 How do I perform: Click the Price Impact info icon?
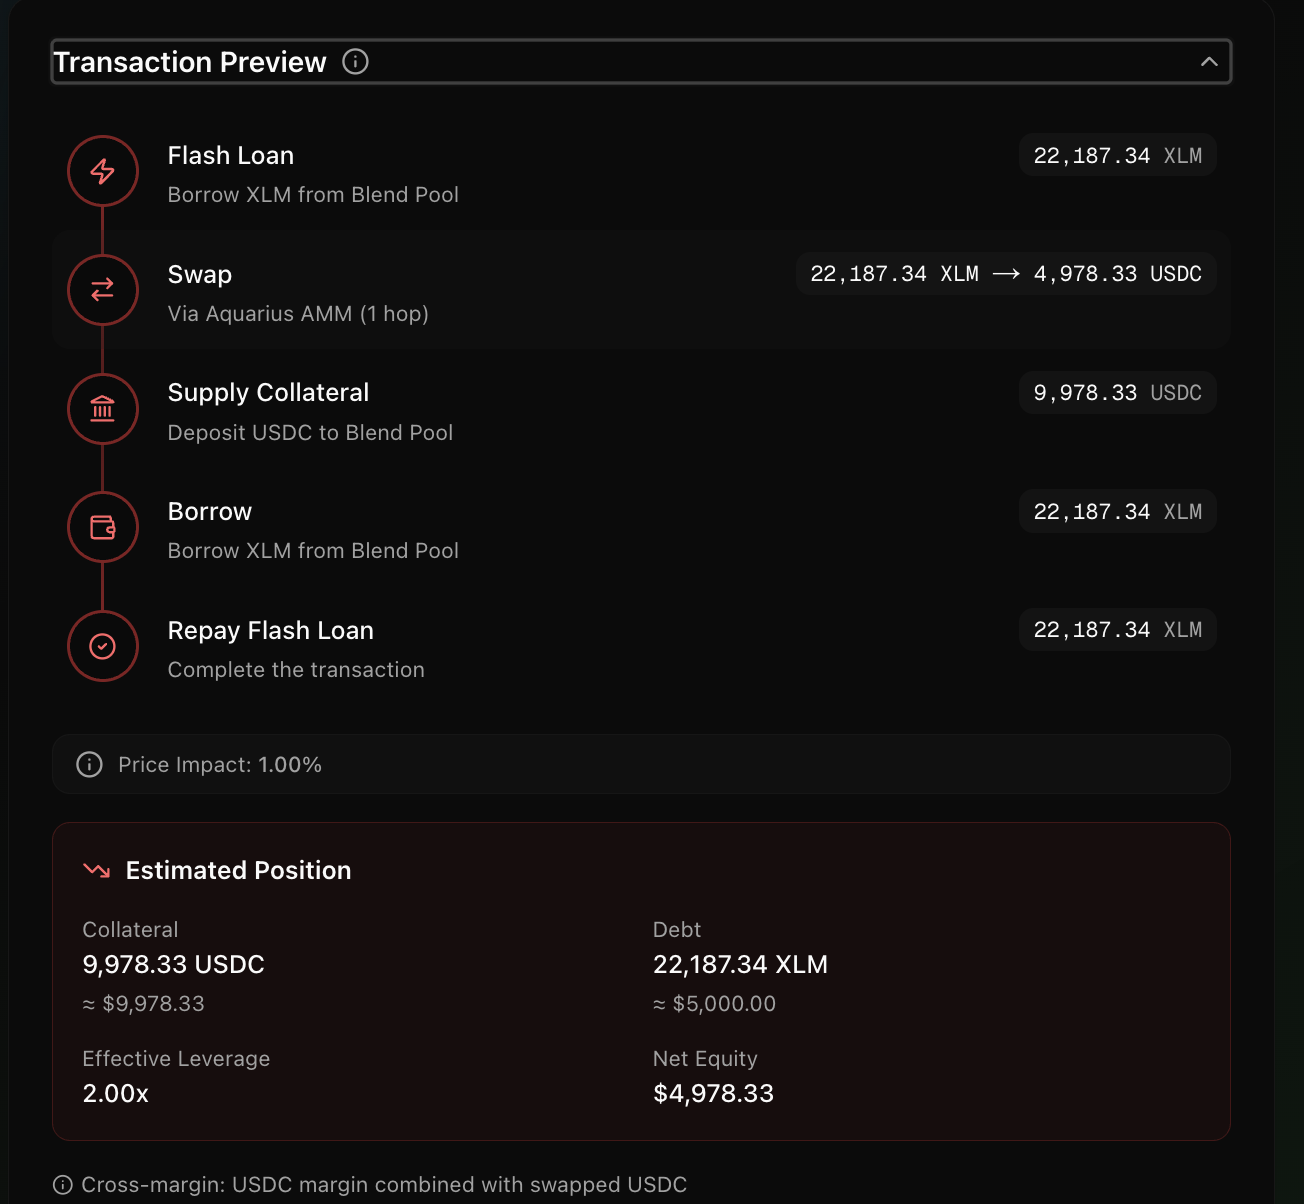[x=89, y=764]
